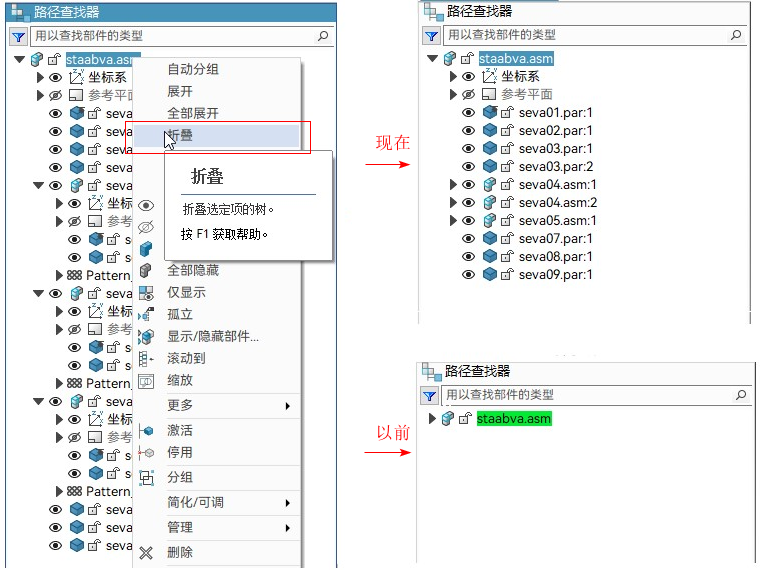Click the filter funnel icon in the upper-right panel
Viewport: 760px width, 570px height.
pos(431,35)
